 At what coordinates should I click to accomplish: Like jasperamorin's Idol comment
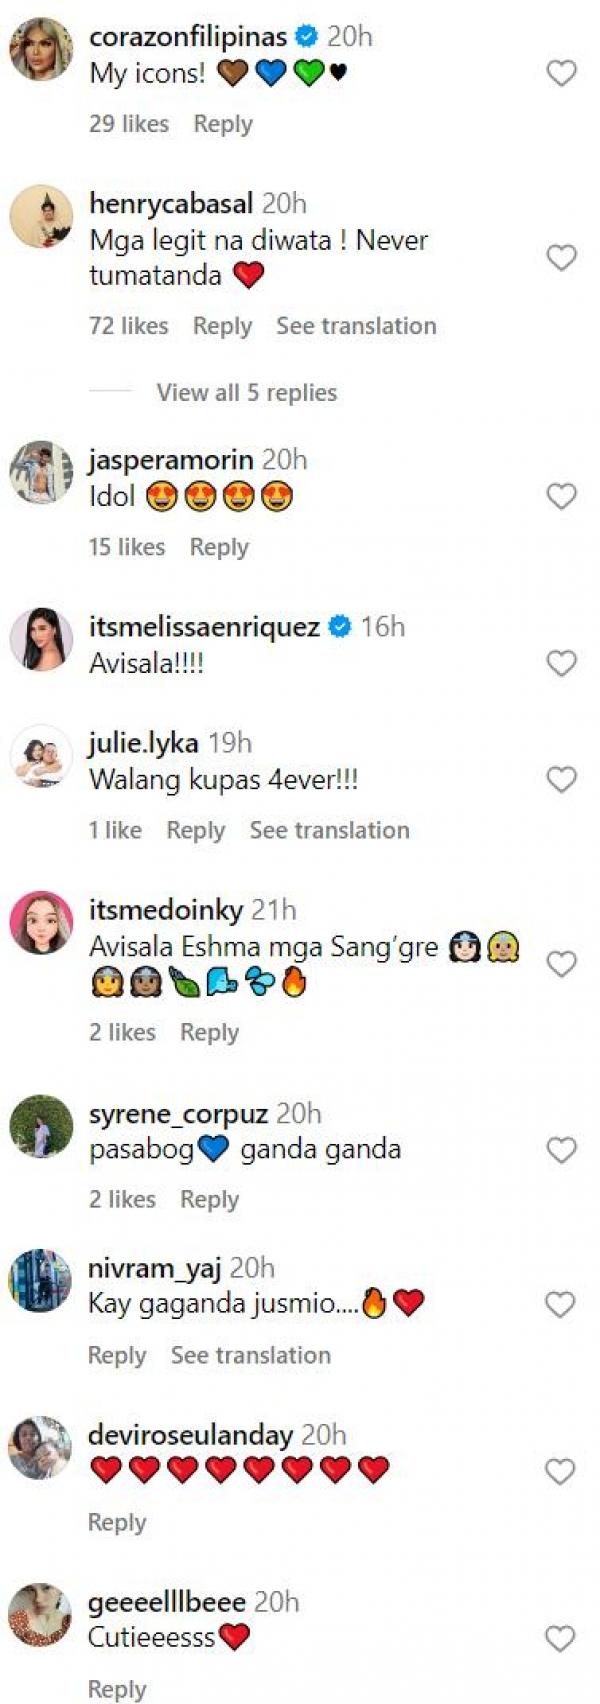coord(561,496)
